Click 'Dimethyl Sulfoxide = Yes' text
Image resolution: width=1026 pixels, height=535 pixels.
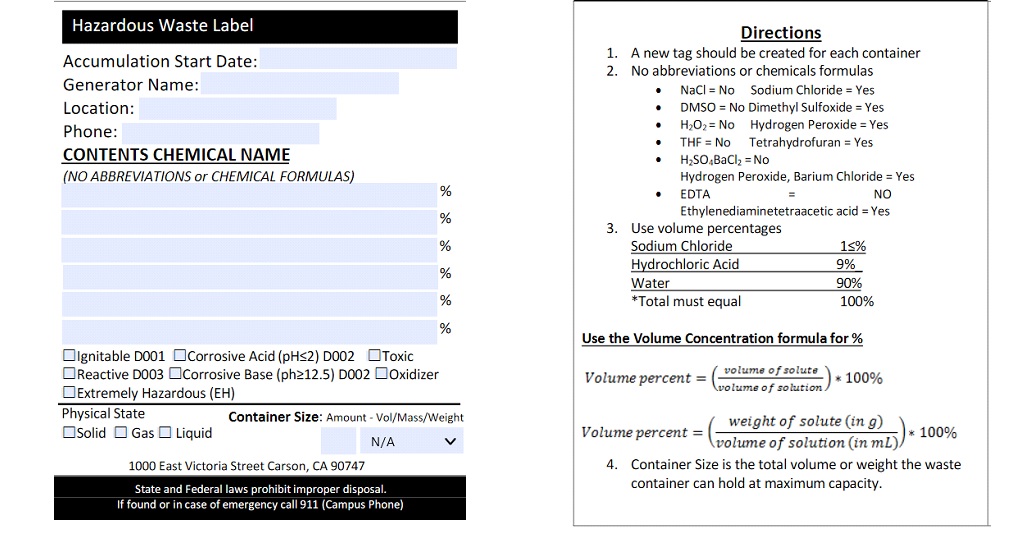816,107
